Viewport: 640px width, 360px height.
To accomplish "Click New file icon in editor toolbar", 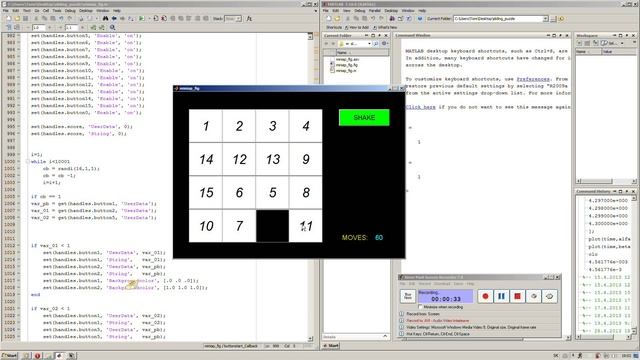I will (8, 18).
